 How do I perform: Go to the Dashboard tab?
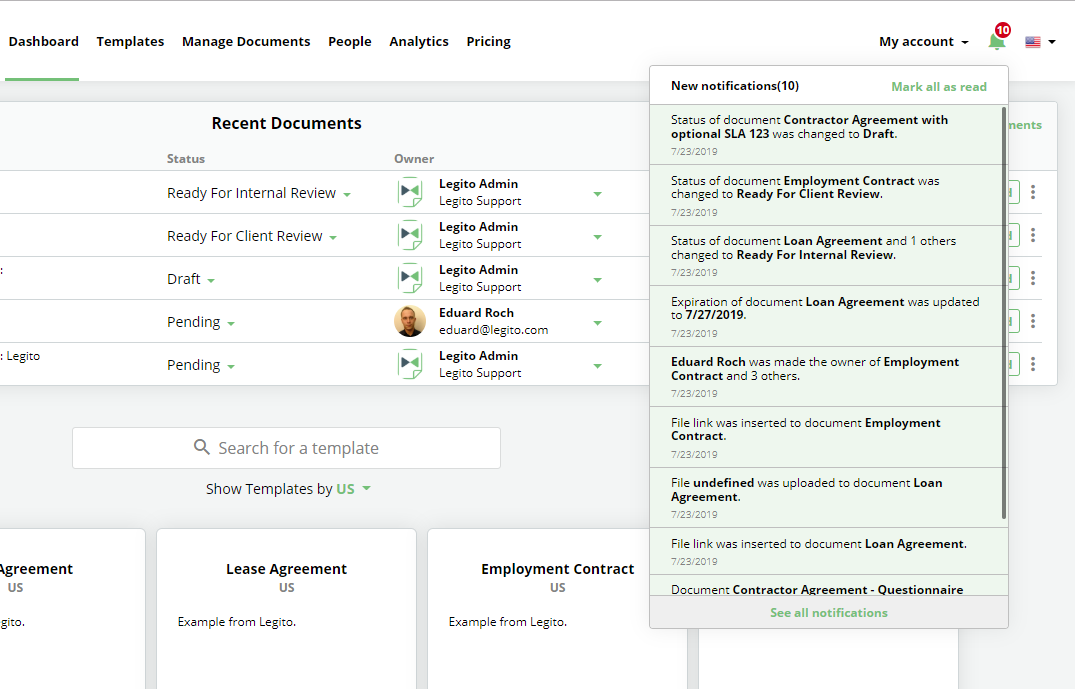43,41
